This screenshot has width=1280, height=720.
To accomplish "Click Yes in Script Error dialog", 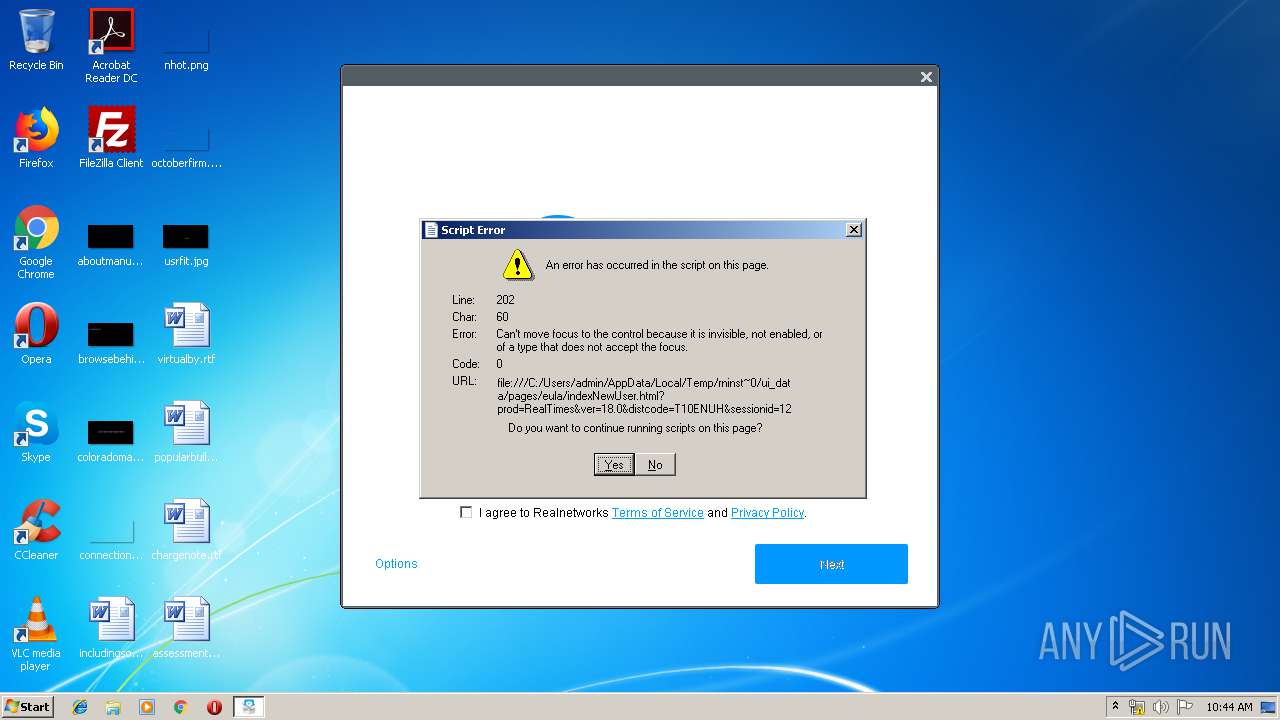I will click(614, 464).
